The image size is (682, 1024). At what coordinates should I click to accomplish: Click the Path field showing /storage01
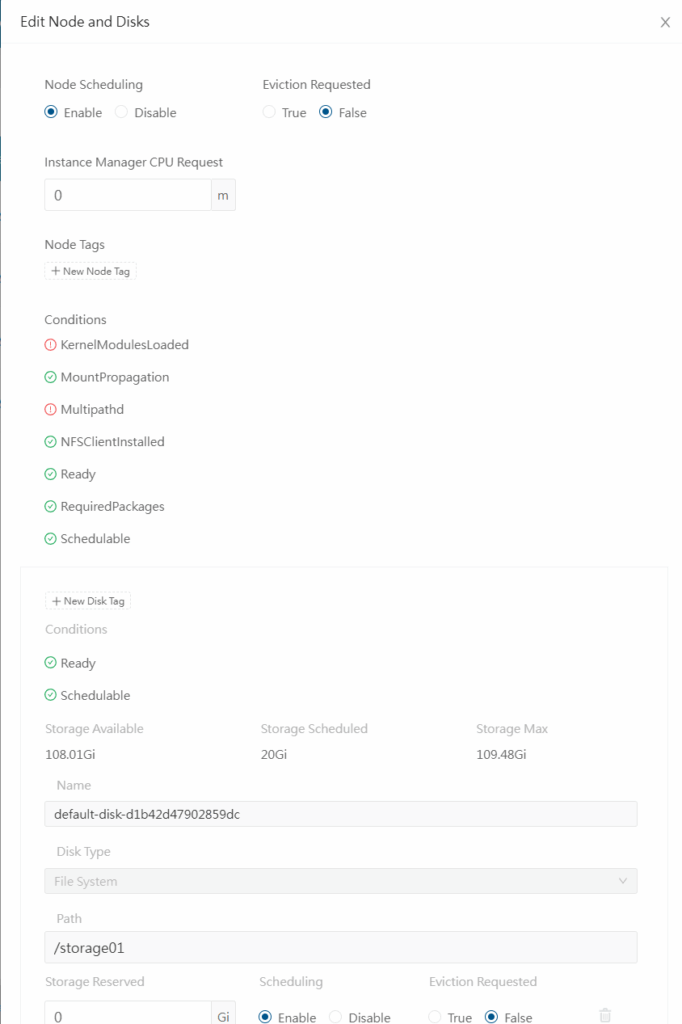pyautogui.click(x=340, y=947)
